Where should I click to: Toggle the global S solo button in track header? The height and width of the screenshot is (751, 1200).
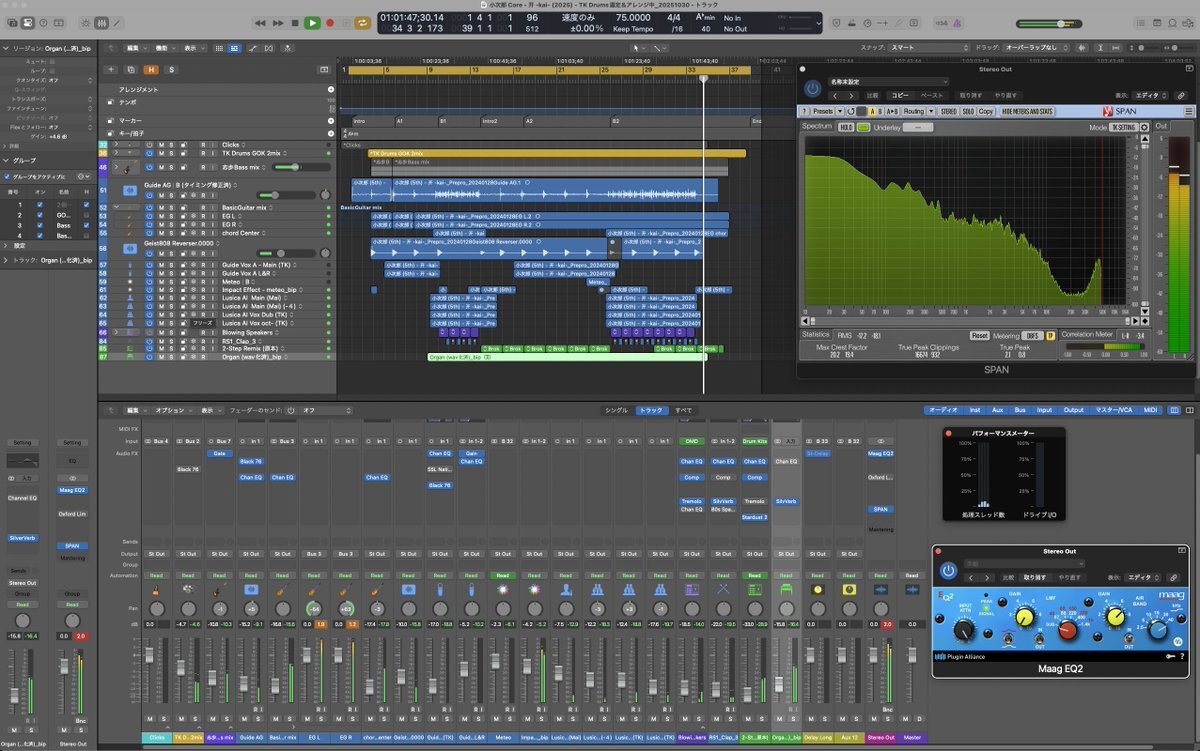point(171,69)
